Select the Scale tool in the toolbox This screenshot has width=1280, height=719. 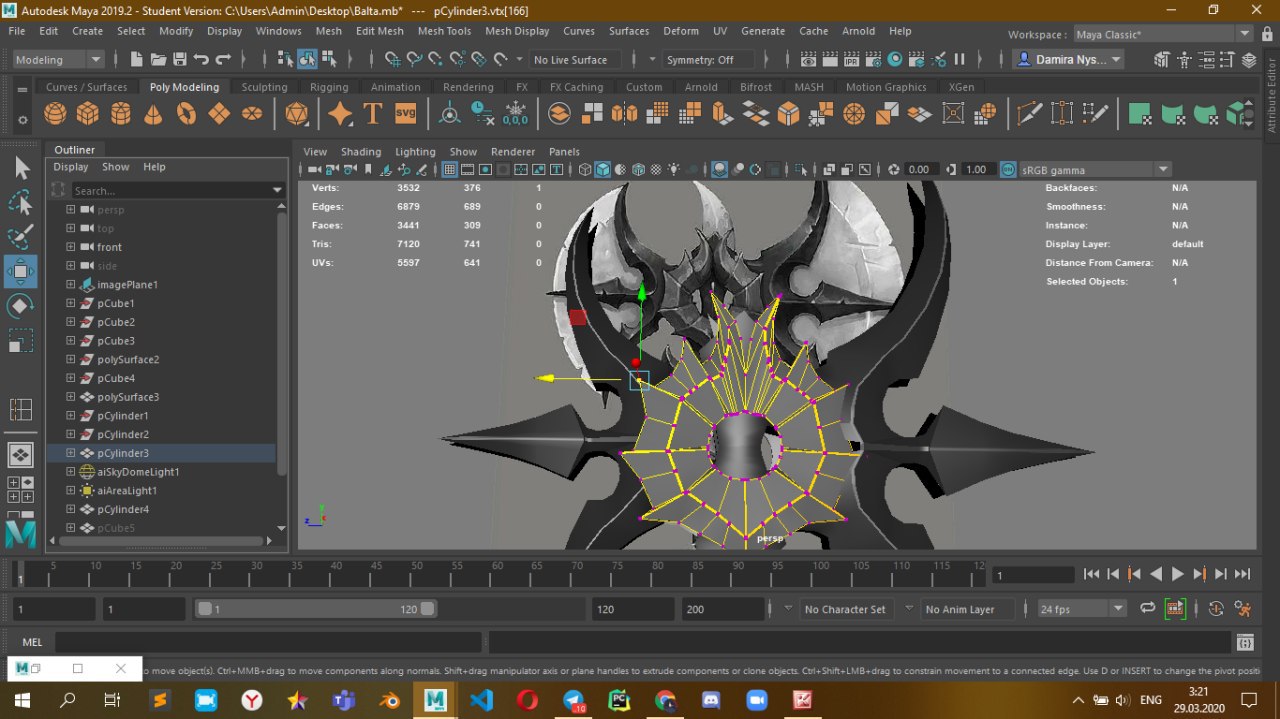pyautogui.click(x=20, y=342)
